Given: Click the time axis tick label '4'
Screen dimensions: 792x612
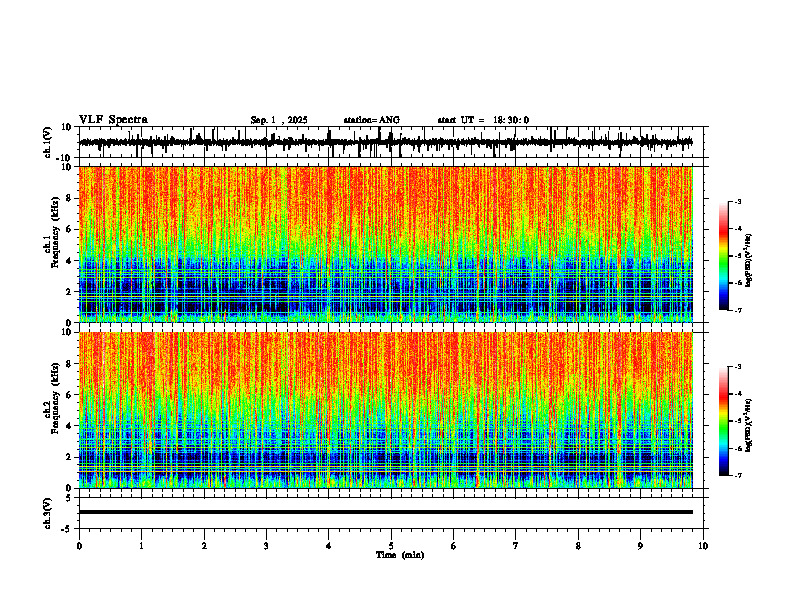Looking at the screenshot, I should (329, 546).
